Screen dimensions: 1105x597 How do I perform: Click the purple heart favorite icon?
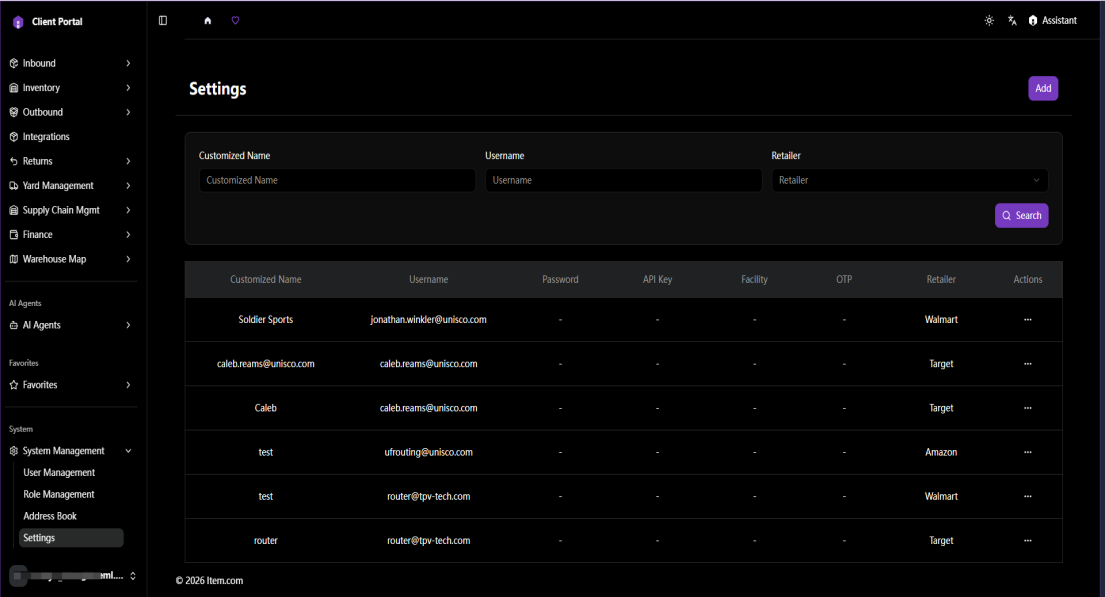(235, 20)
